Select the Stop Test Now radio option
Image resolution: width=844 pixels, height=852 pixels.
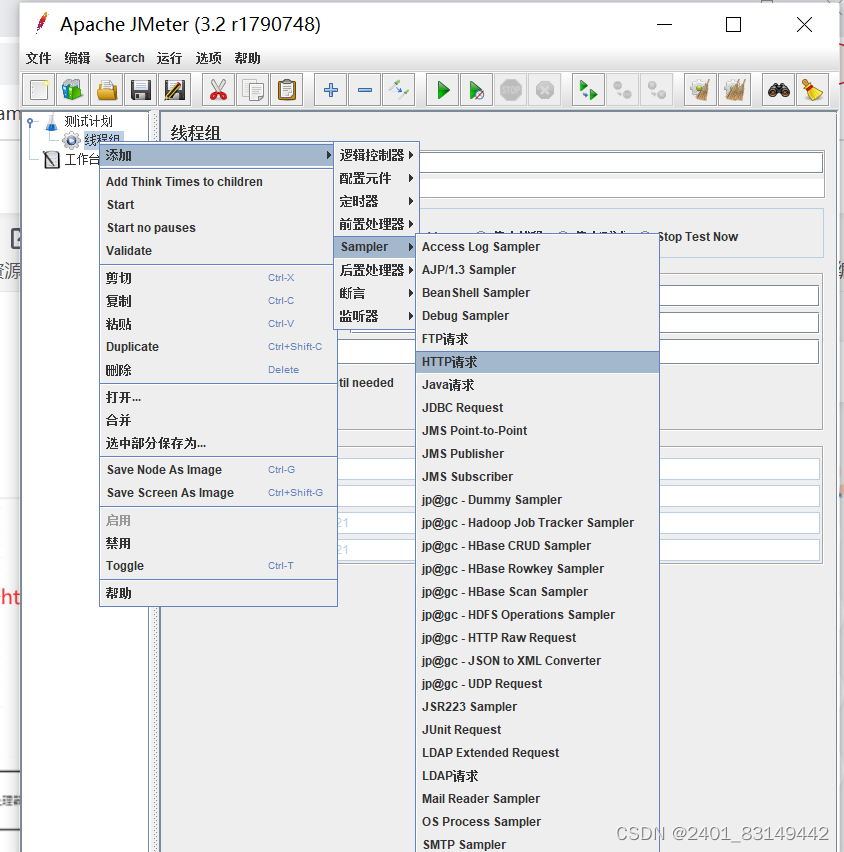point(698,237)
